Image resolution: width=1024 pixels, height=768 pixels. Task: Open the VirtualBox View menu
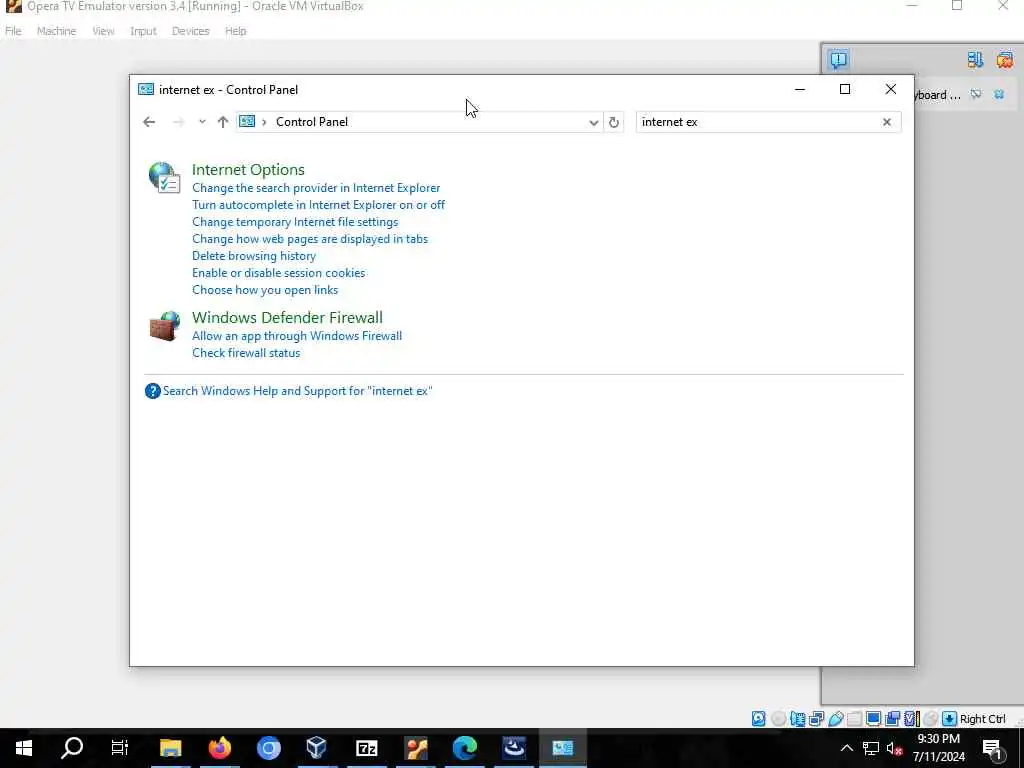pos(103,31)
